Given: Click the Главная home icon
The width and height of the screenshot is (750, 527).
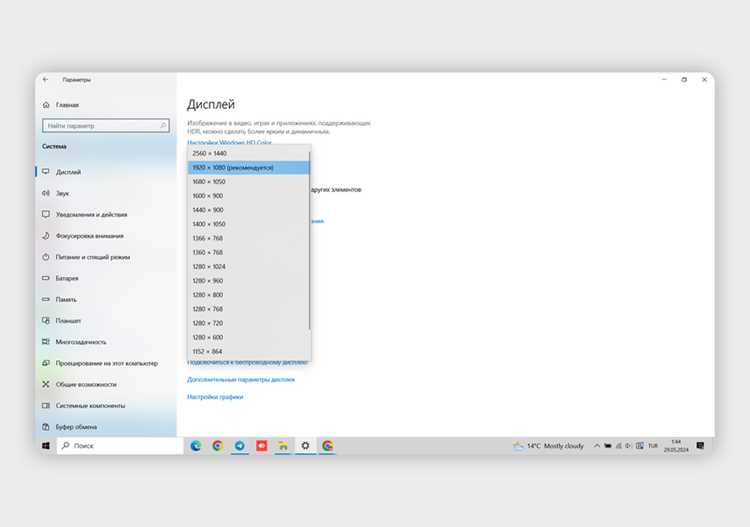Looking at the screenshot, I should [46, 105].
